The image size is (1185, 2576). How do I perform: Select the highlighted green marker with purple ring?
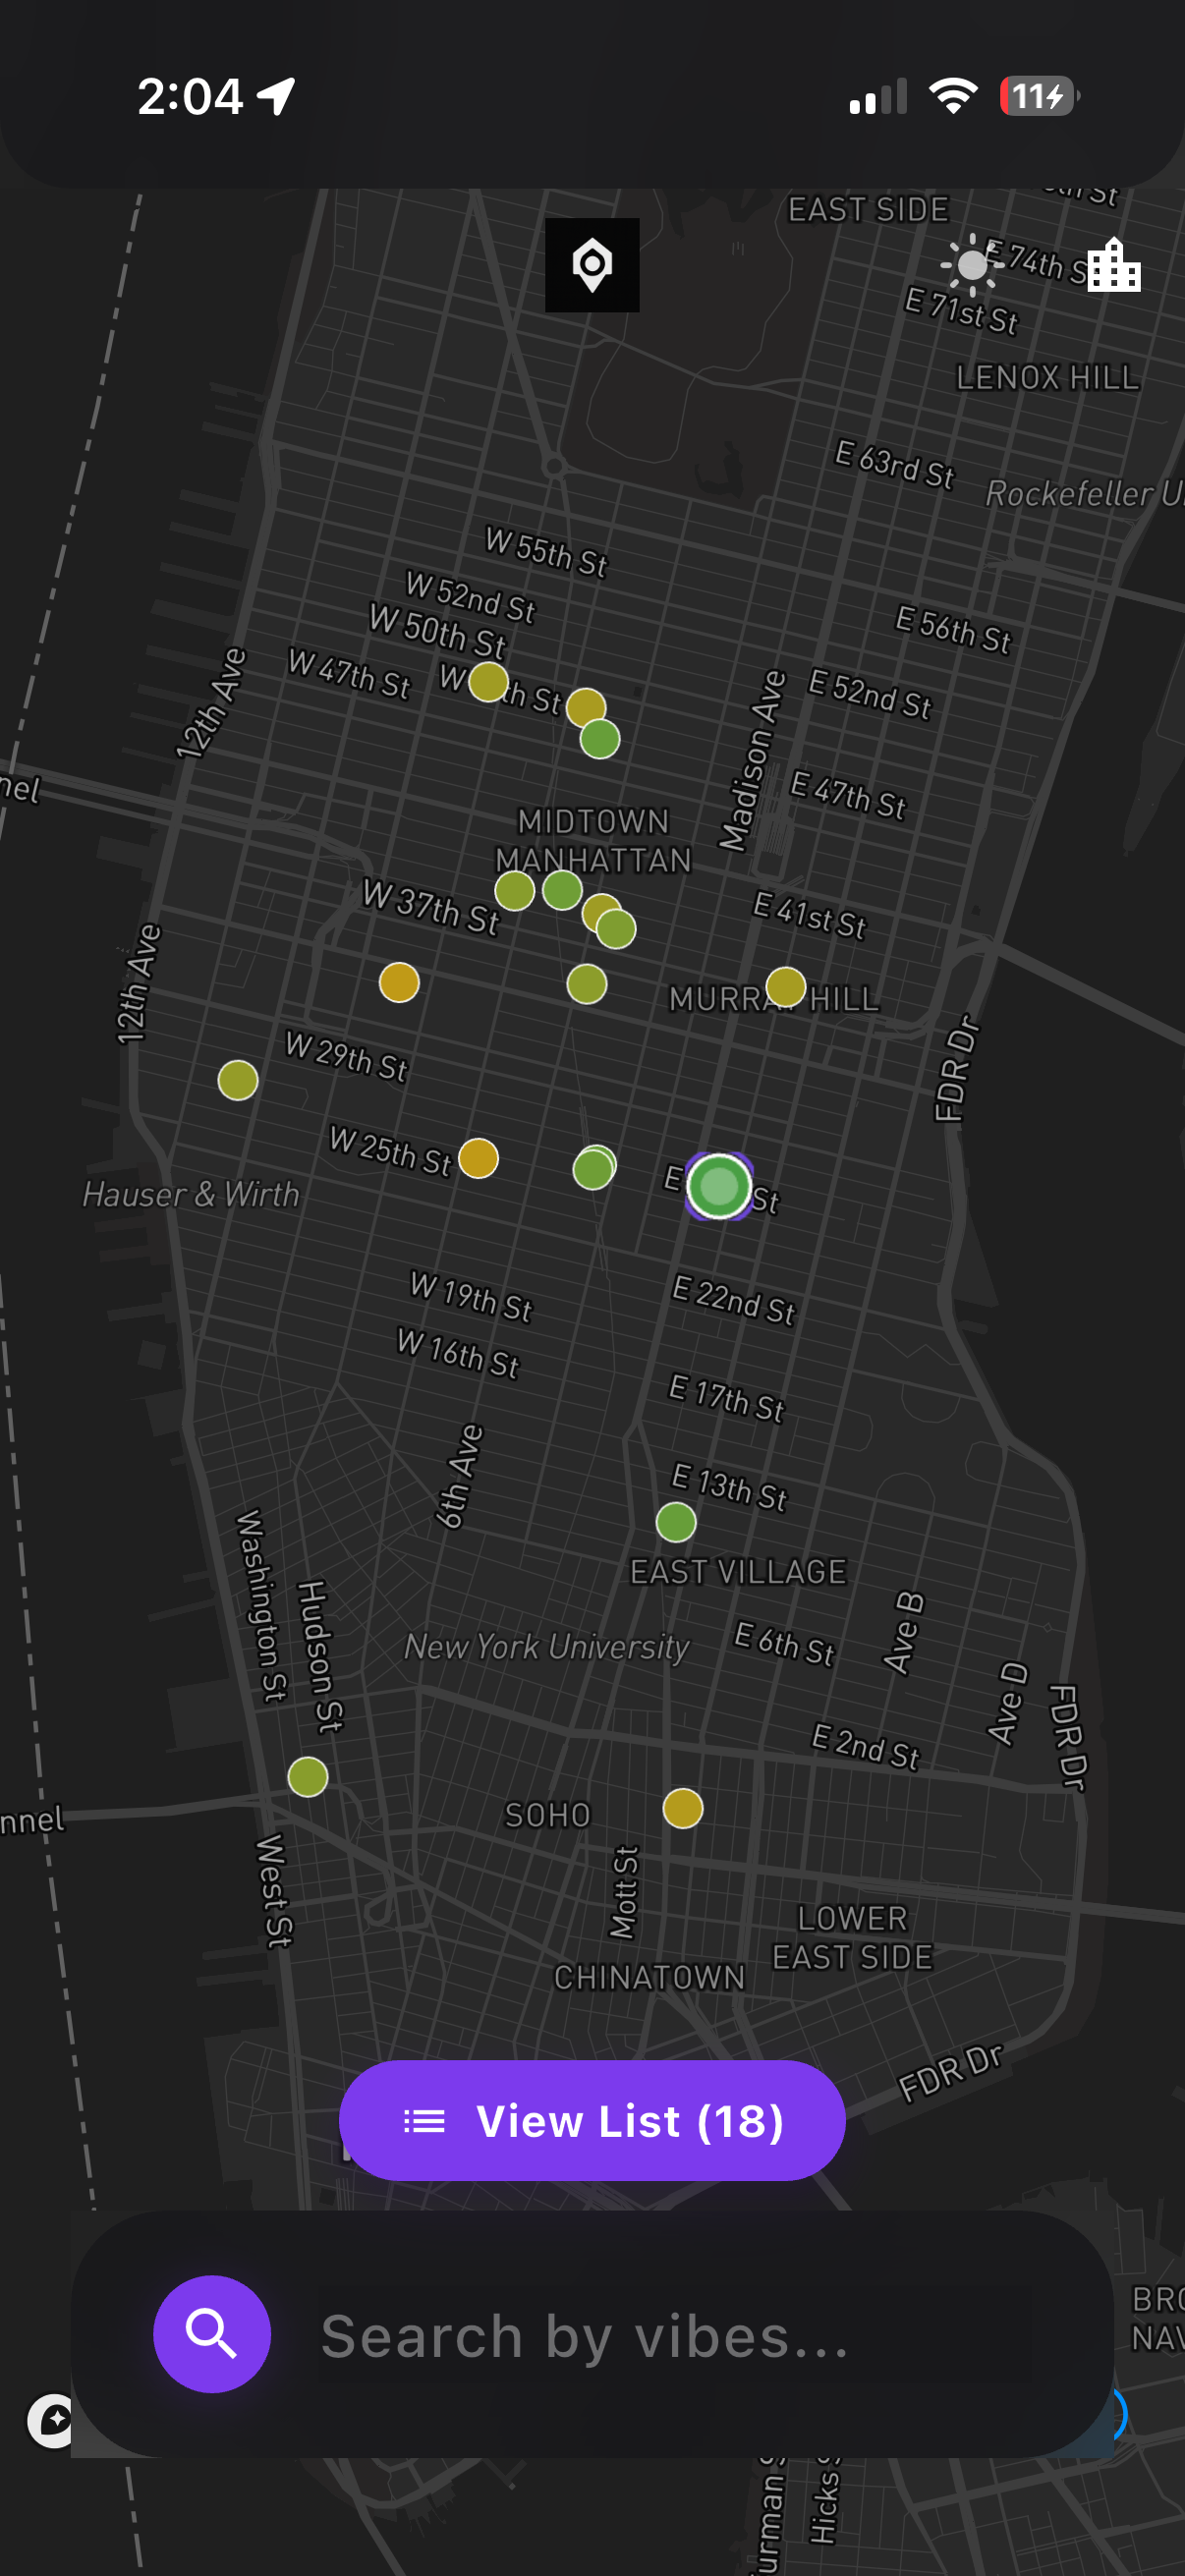719,1187
